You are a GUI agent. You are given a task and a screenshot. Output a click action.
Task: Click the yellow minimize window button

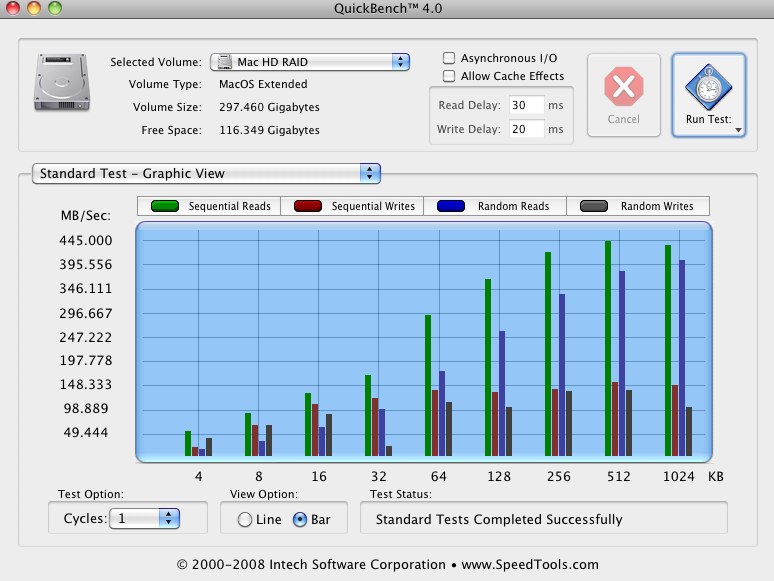tap(34, 7)
